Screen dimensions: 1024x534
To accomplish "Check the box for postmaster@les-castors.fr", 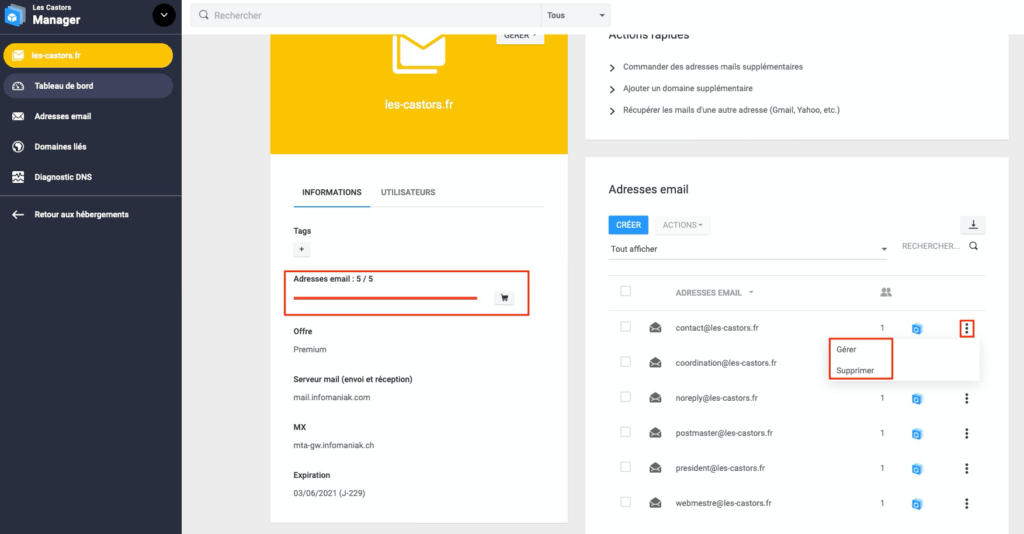I will click(x=626, y=432).
